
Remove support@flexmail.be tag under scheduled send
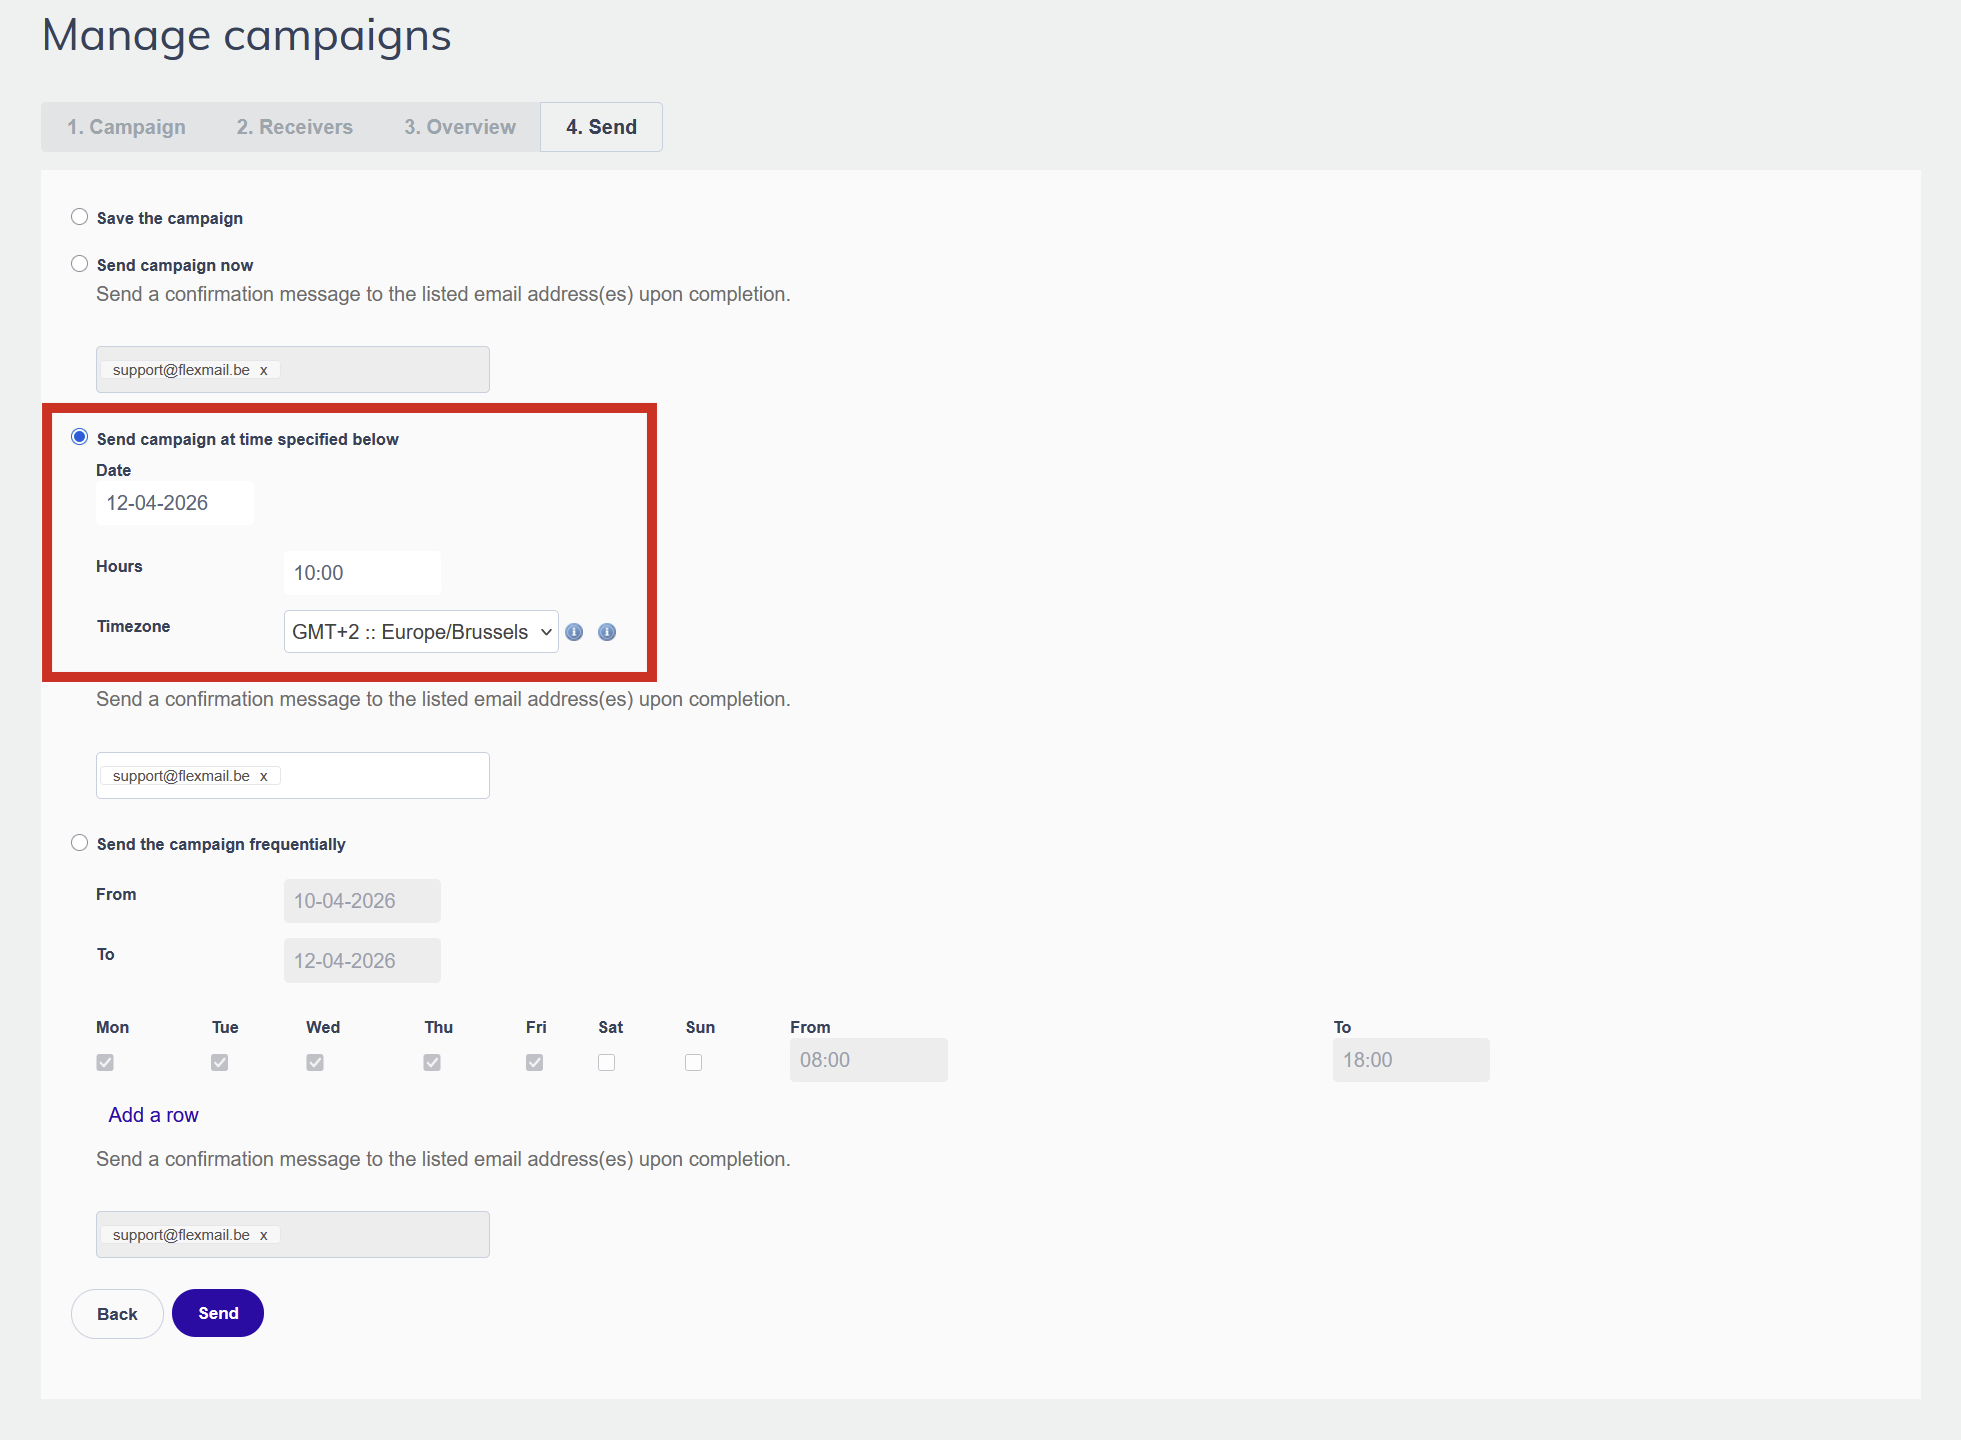(264, 777)
